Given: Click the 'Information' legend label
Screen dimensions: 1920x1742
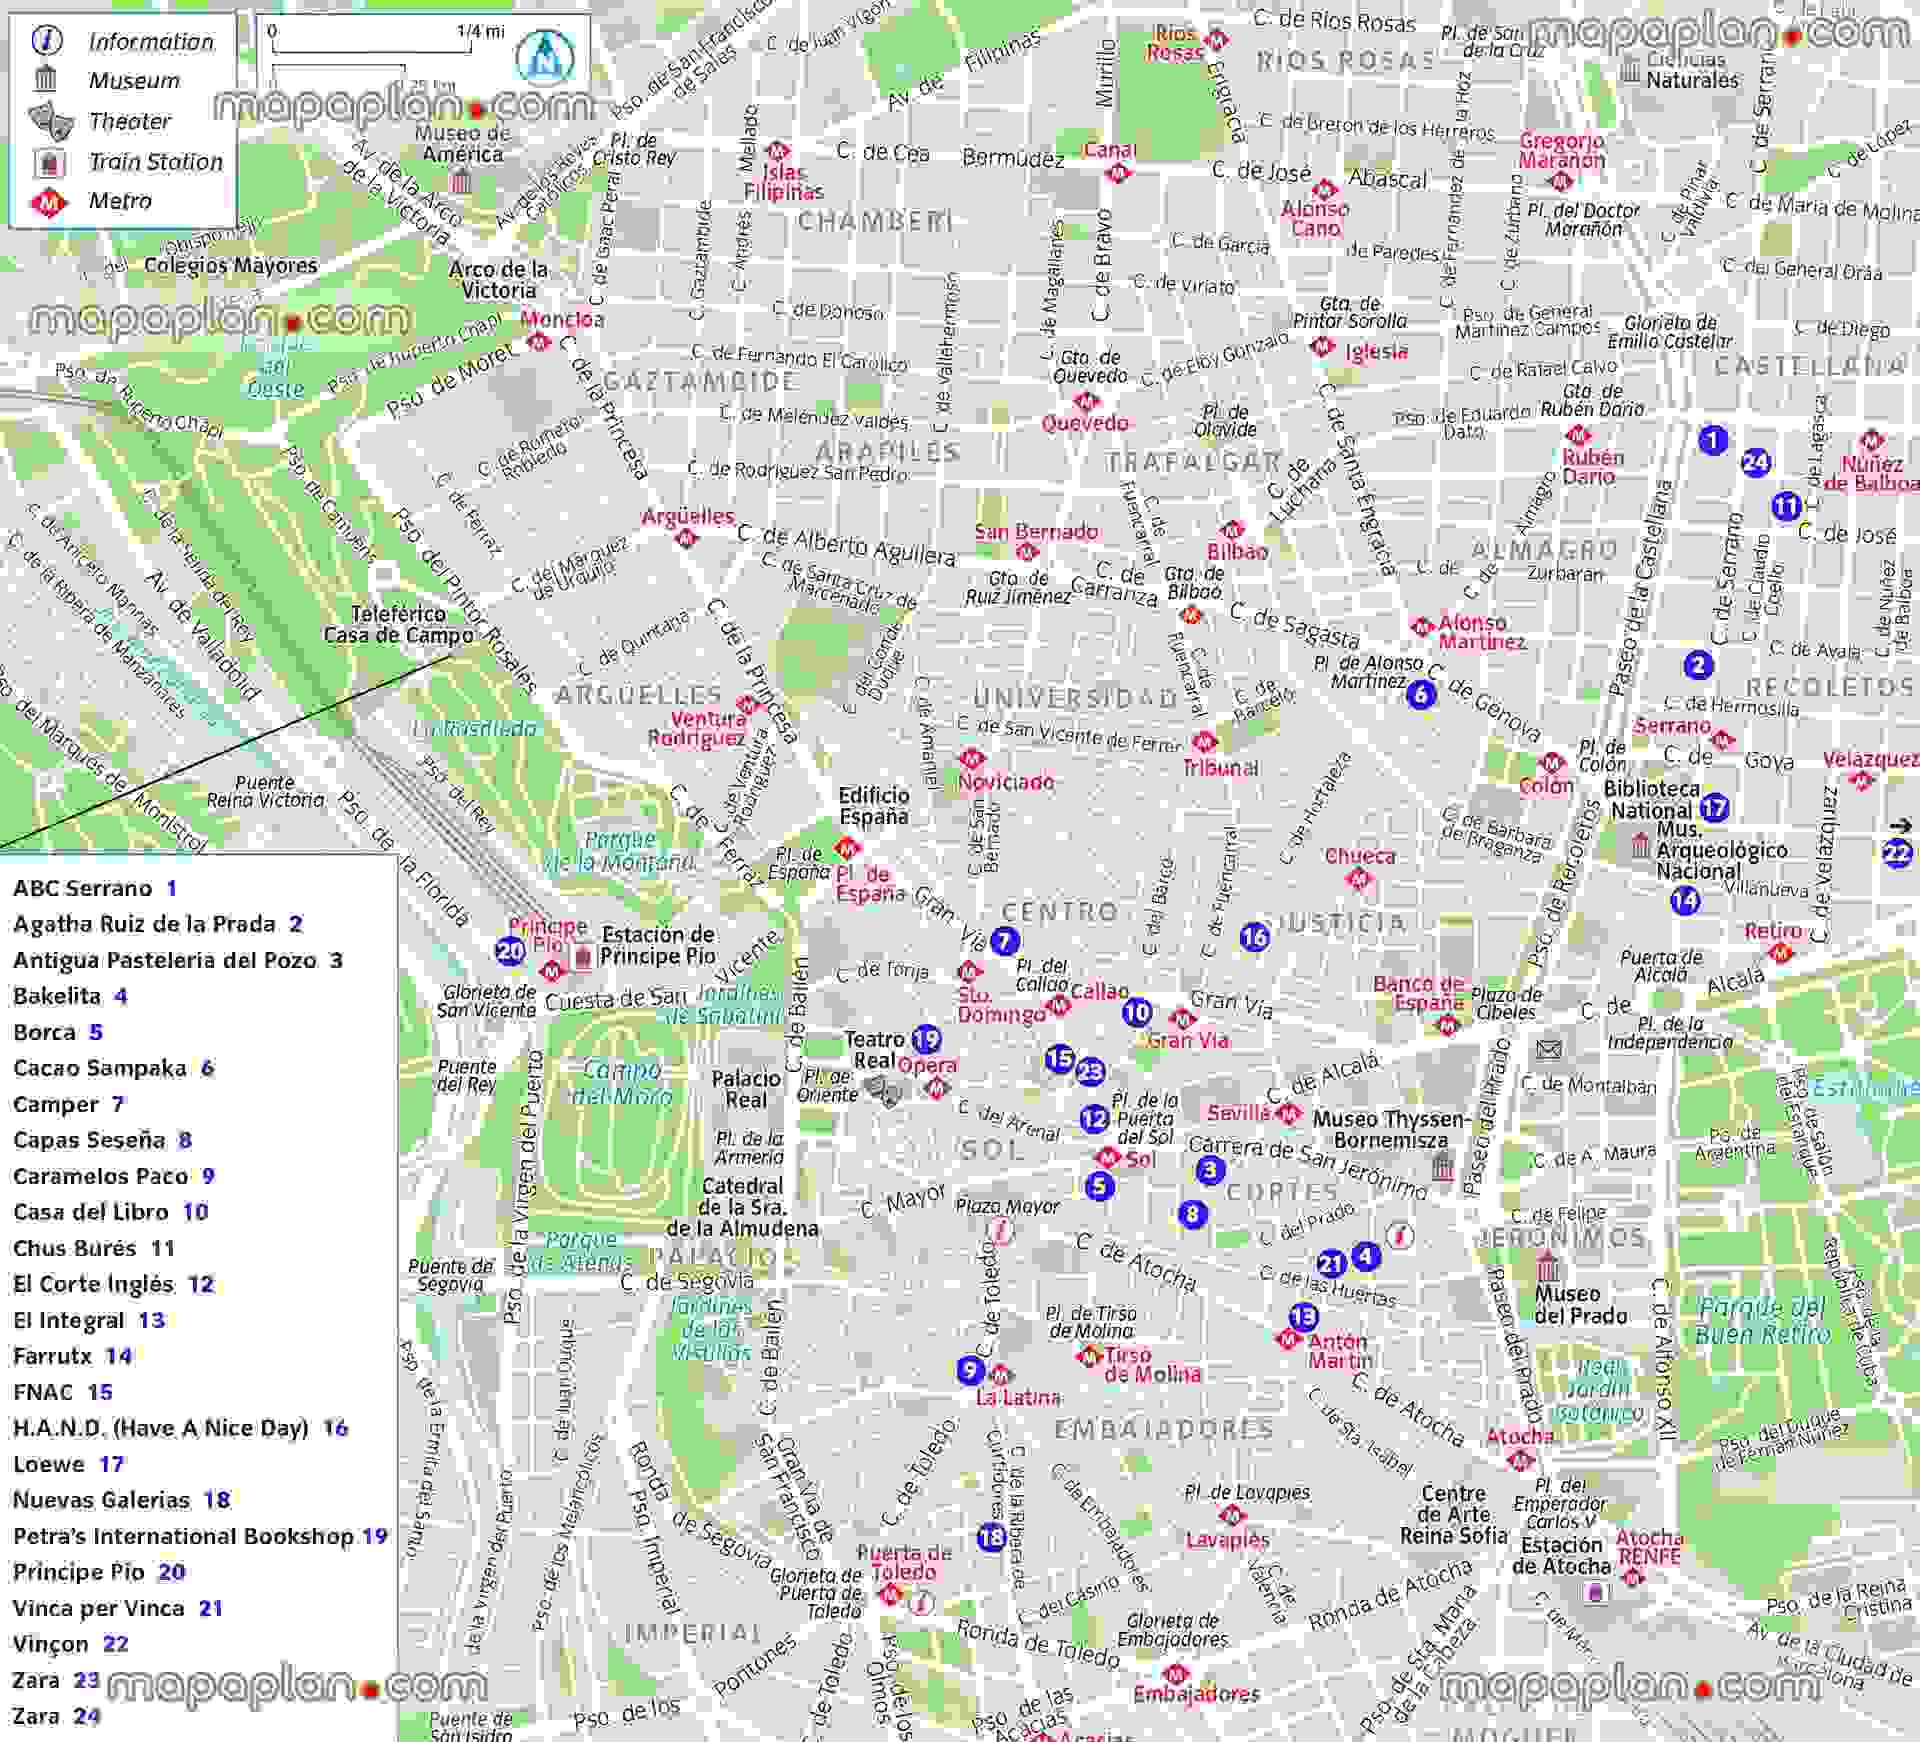Looking at the screenshot, I should (x=151, y=41).
